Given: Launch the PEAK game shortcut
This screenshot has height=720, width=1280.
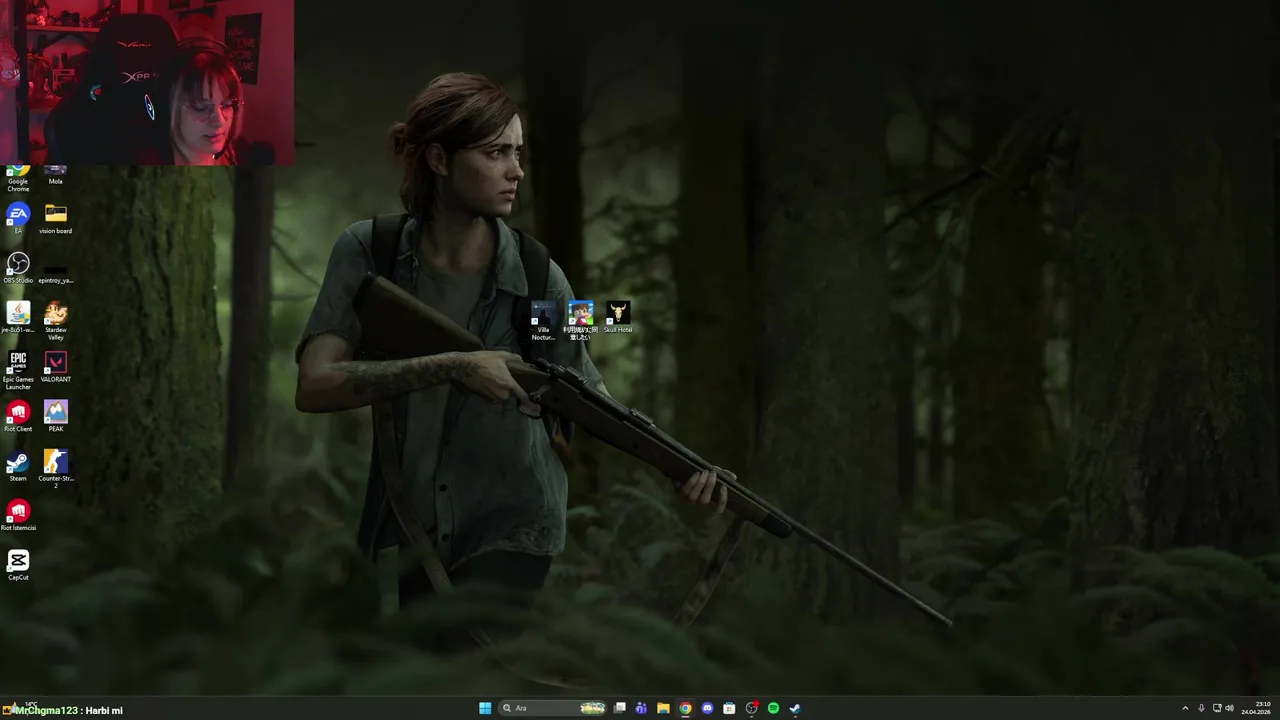Looking at the screenshot, I should 56,416.
